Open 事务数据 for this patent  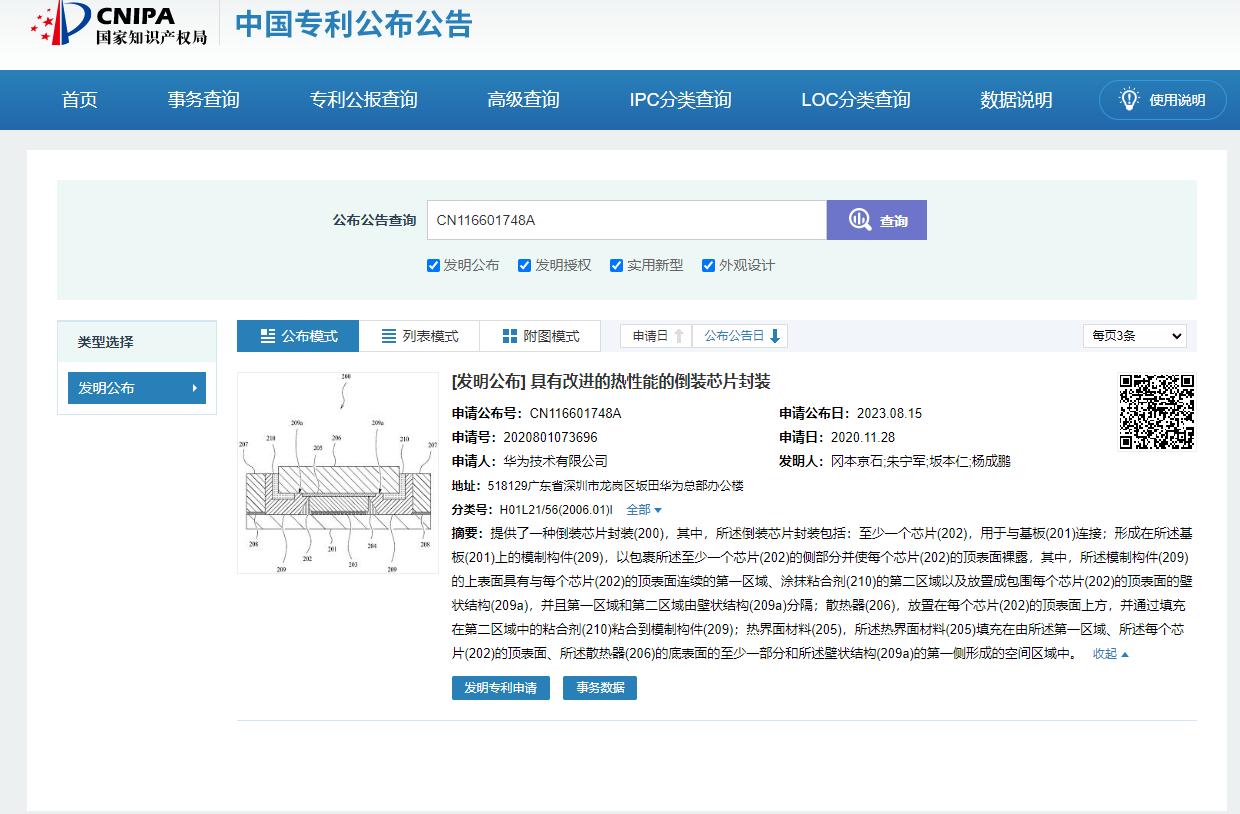(599, 688)
